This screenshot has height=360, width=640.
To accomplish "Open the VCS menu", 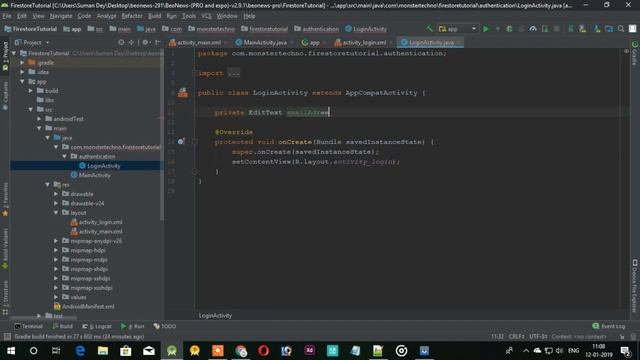I will tap(207, 16).
